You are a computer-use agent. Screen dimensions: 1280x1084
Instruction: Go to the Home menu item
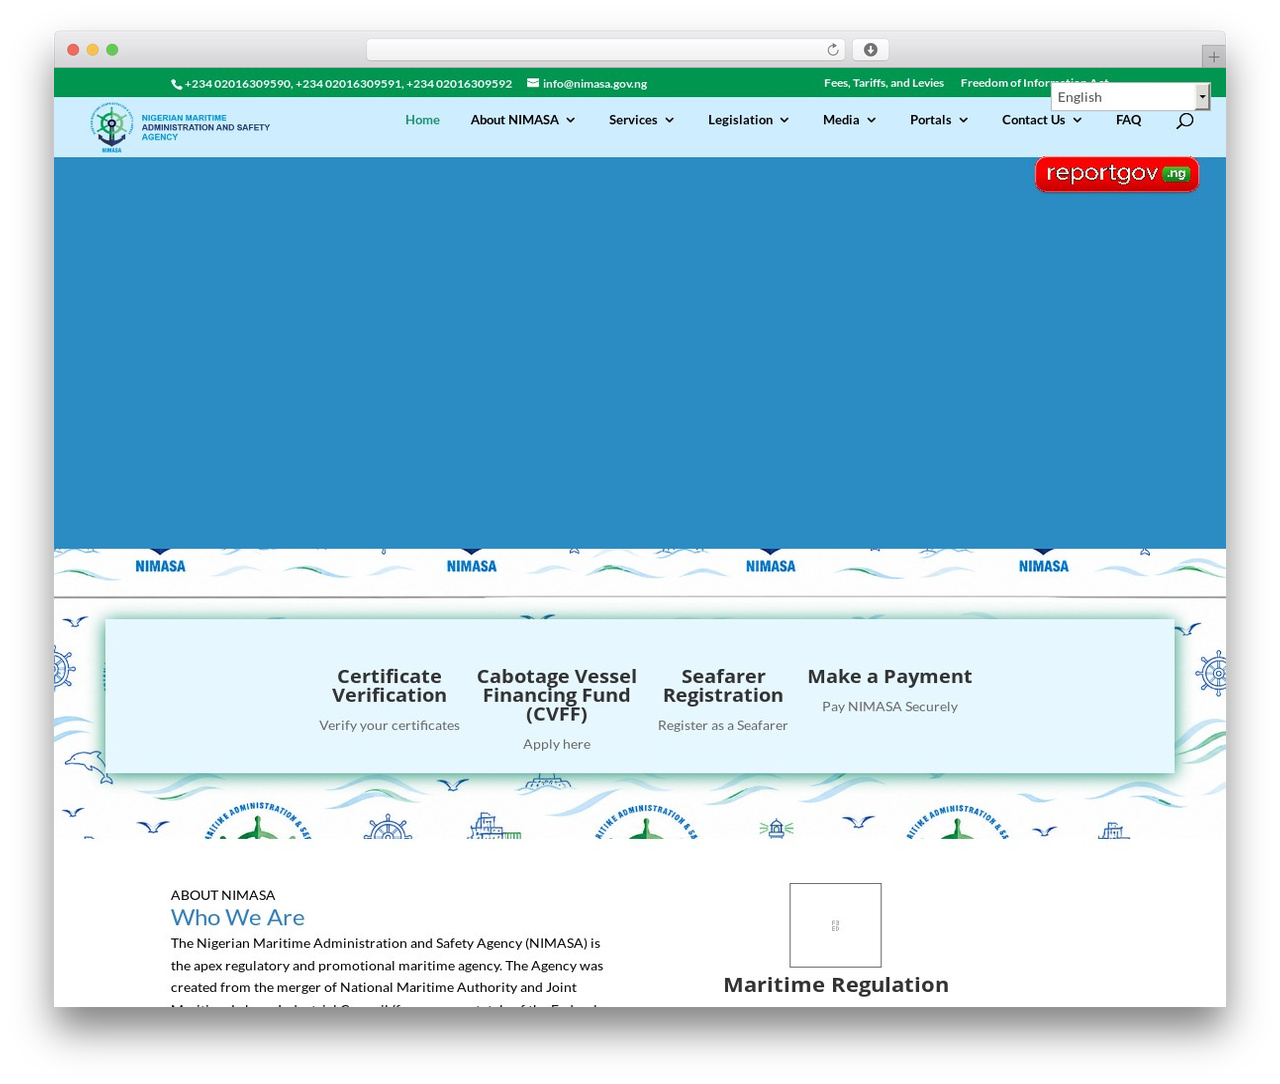pos(422,120)
